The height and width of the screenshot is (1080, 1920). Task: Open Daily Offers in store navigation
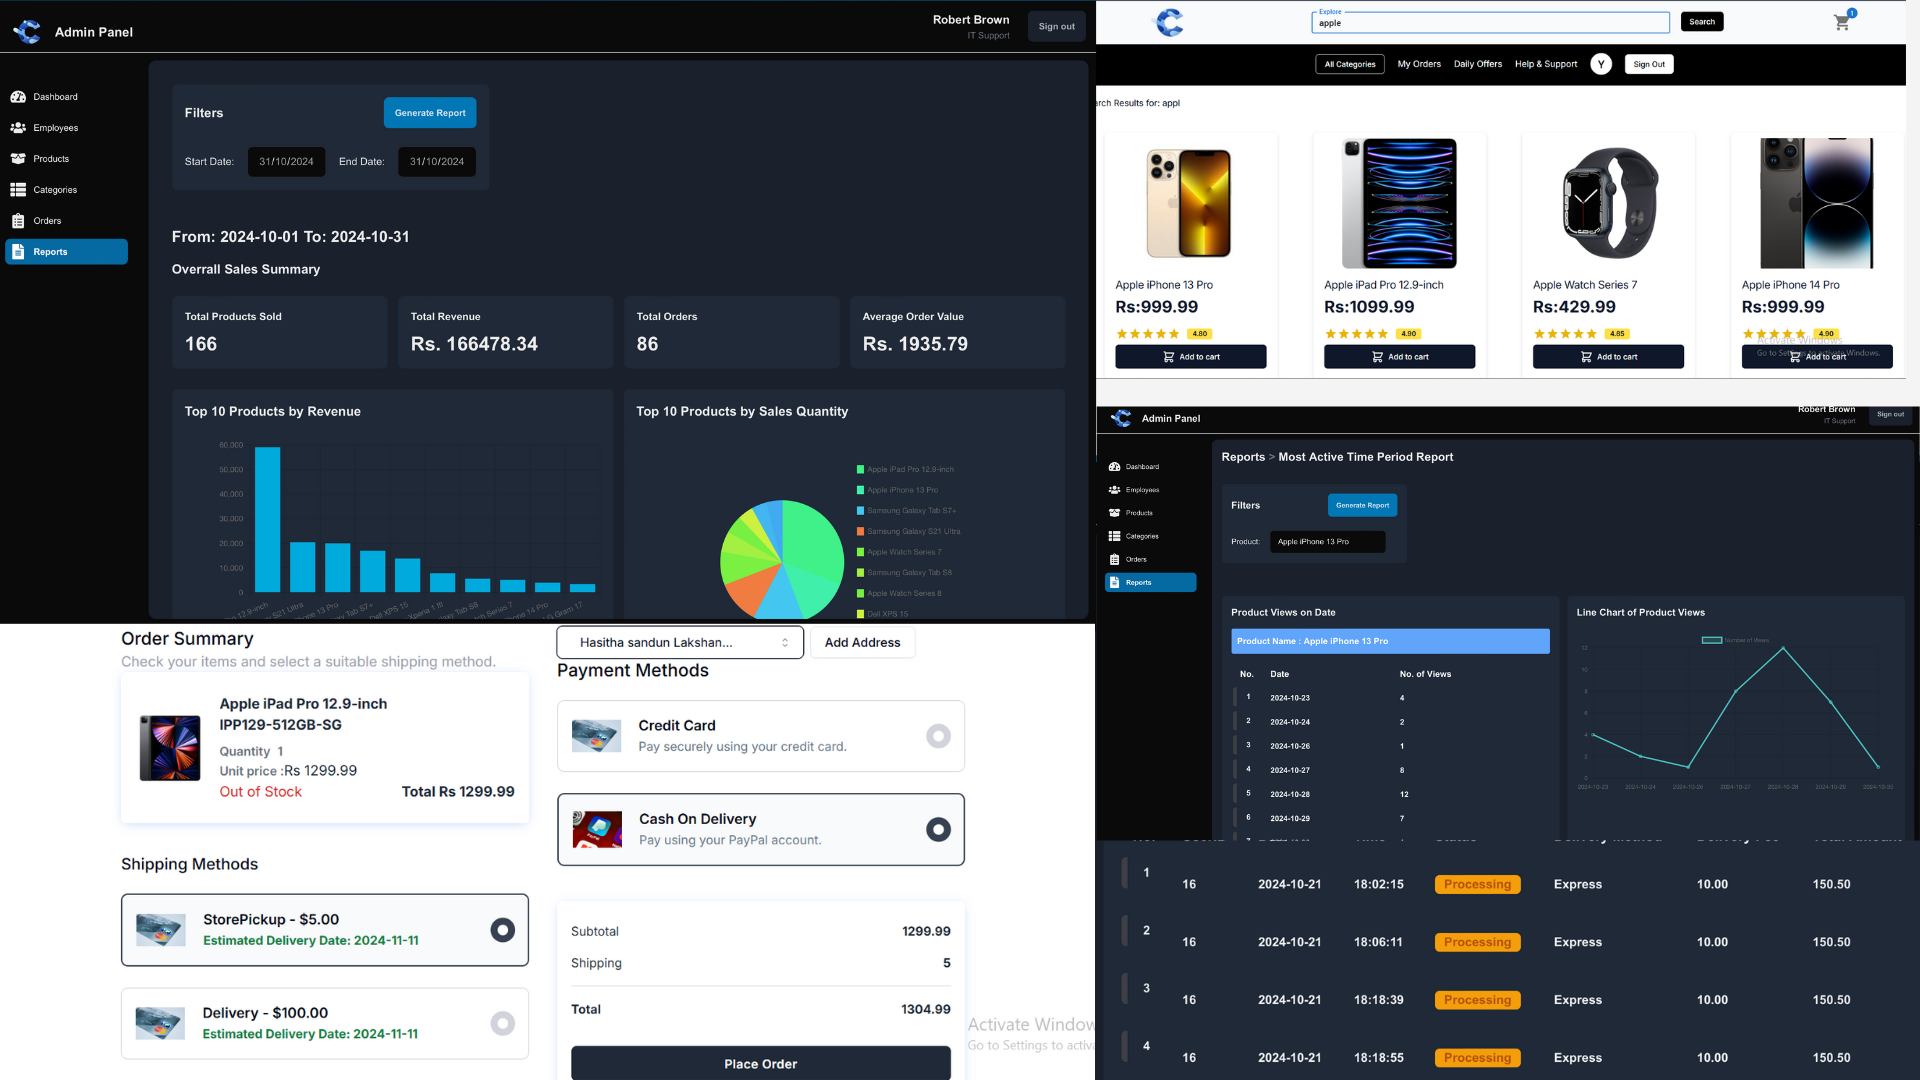click(1478, 64)
